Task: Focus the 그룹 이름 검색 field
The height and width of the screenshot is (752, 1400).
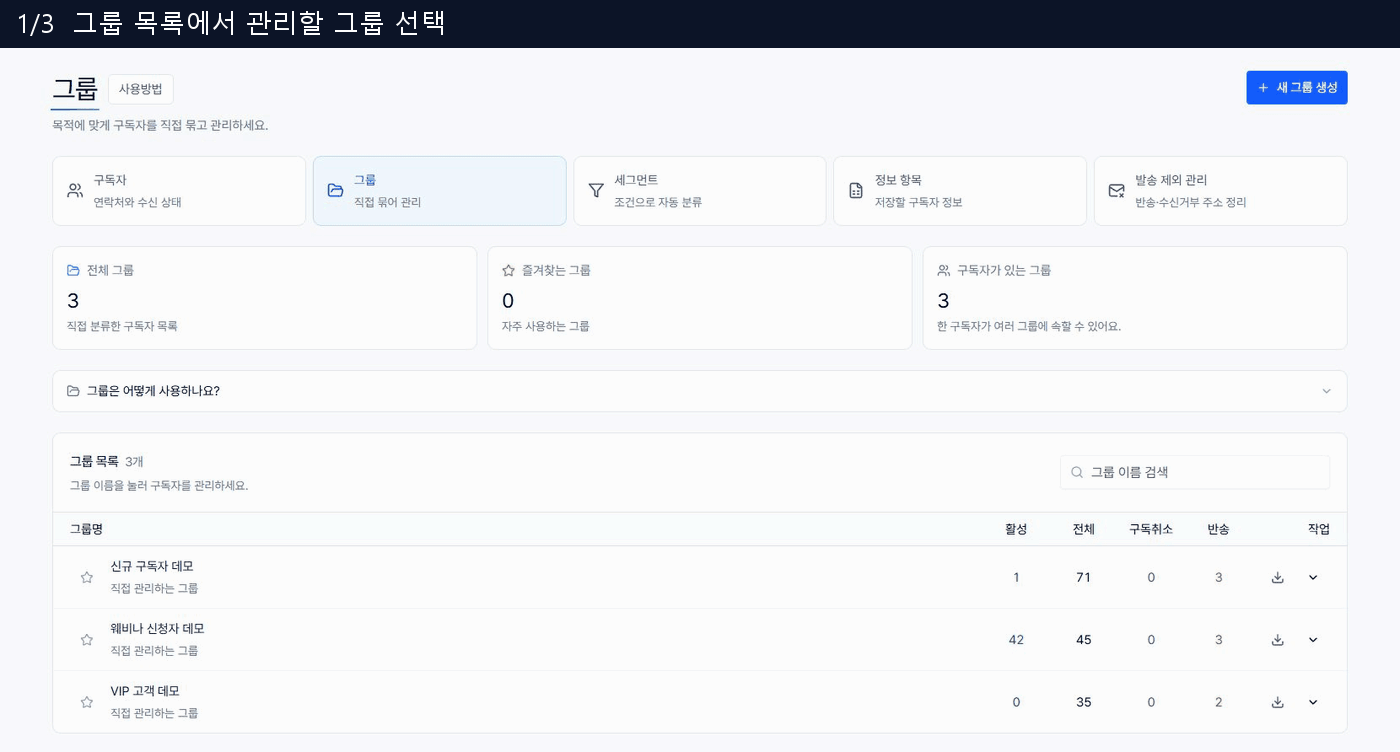Action: [x=1195, y=472]
